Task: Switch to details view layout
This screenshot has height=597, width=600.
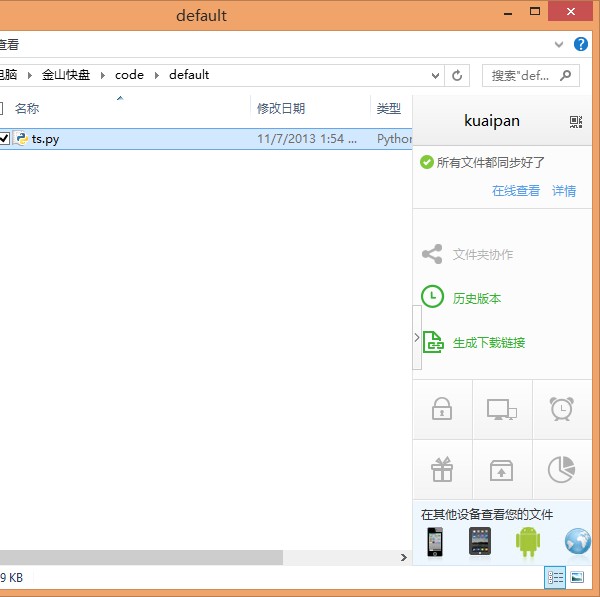Action: pos(555,578)
